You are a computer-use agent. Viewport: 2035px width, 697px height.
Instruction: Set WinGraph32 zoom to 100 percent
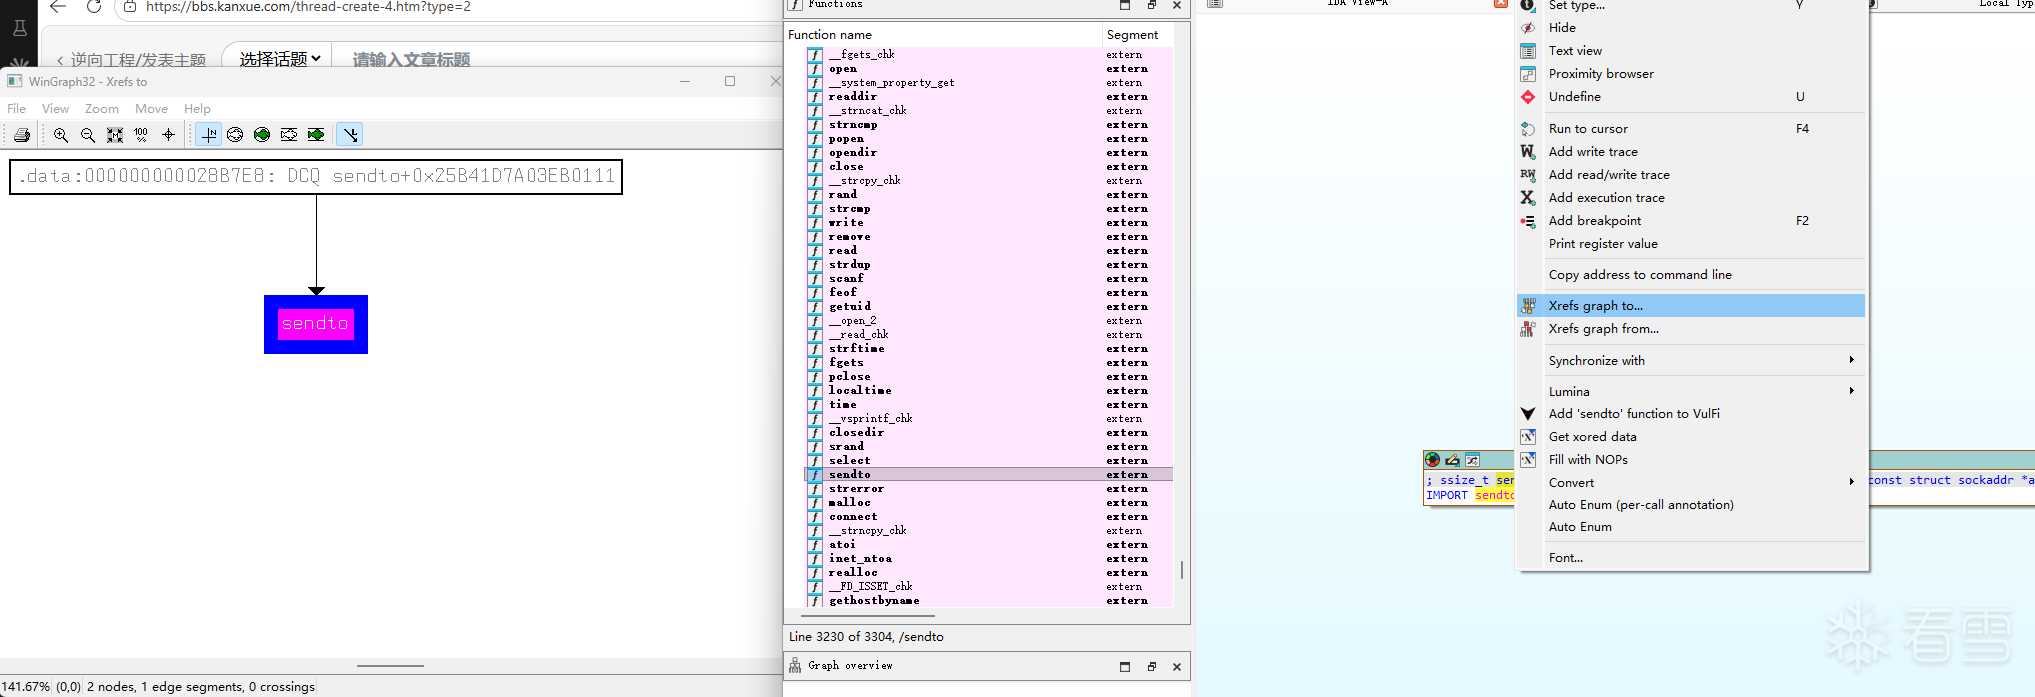click(x=141, y=135)
